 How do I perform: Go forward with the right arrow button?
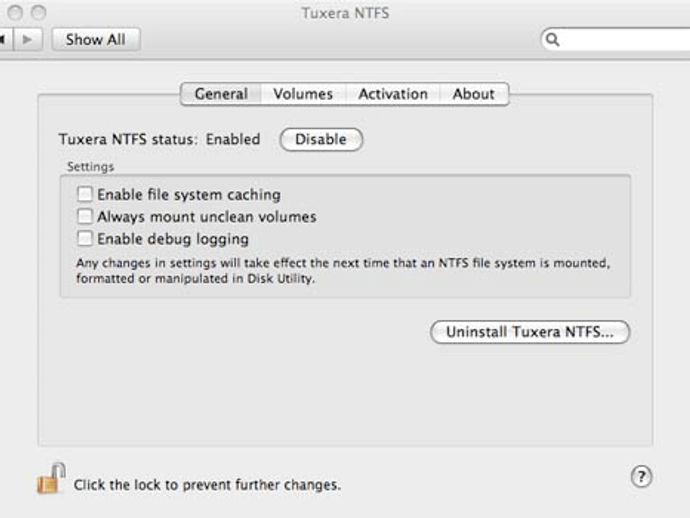(28, 40)
